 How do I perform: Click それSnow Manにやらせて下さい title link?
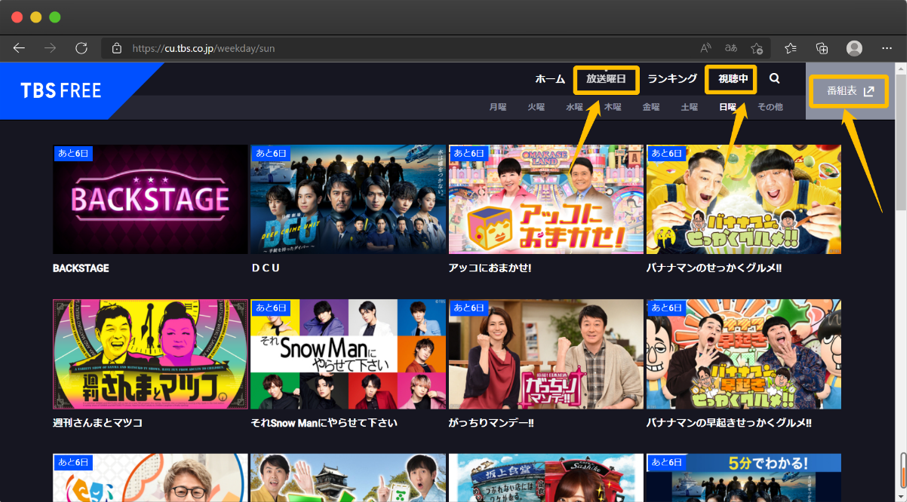[324, 423]
